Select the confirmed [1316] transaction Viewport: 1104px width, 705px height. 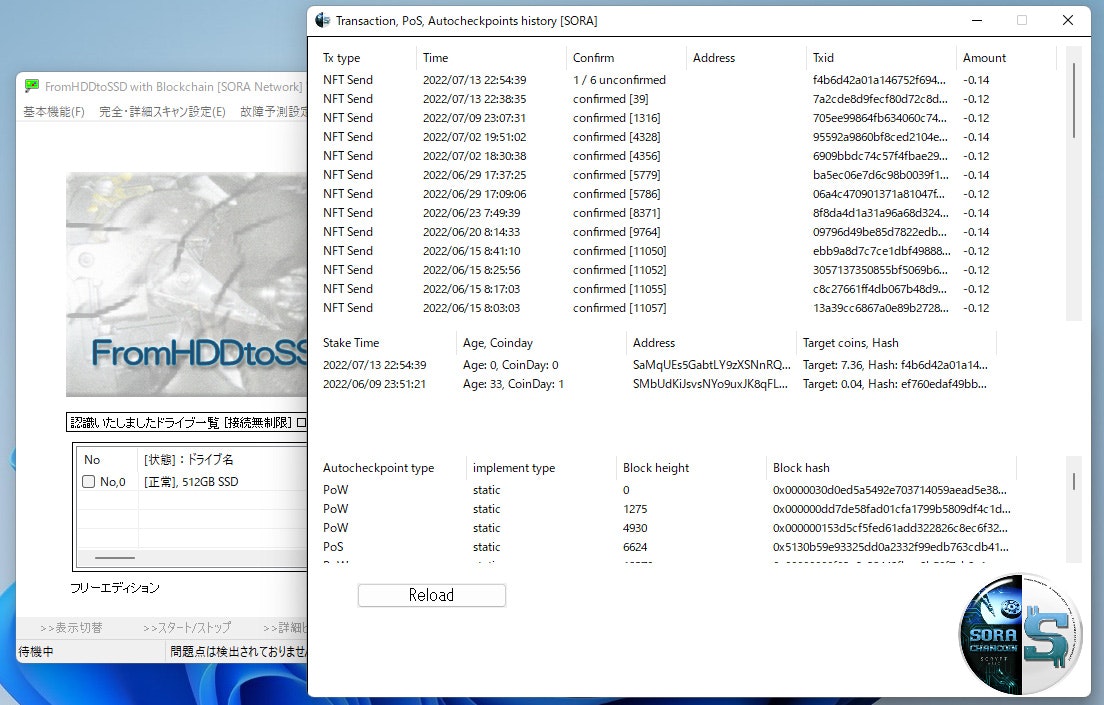click(x=686, y=118)
